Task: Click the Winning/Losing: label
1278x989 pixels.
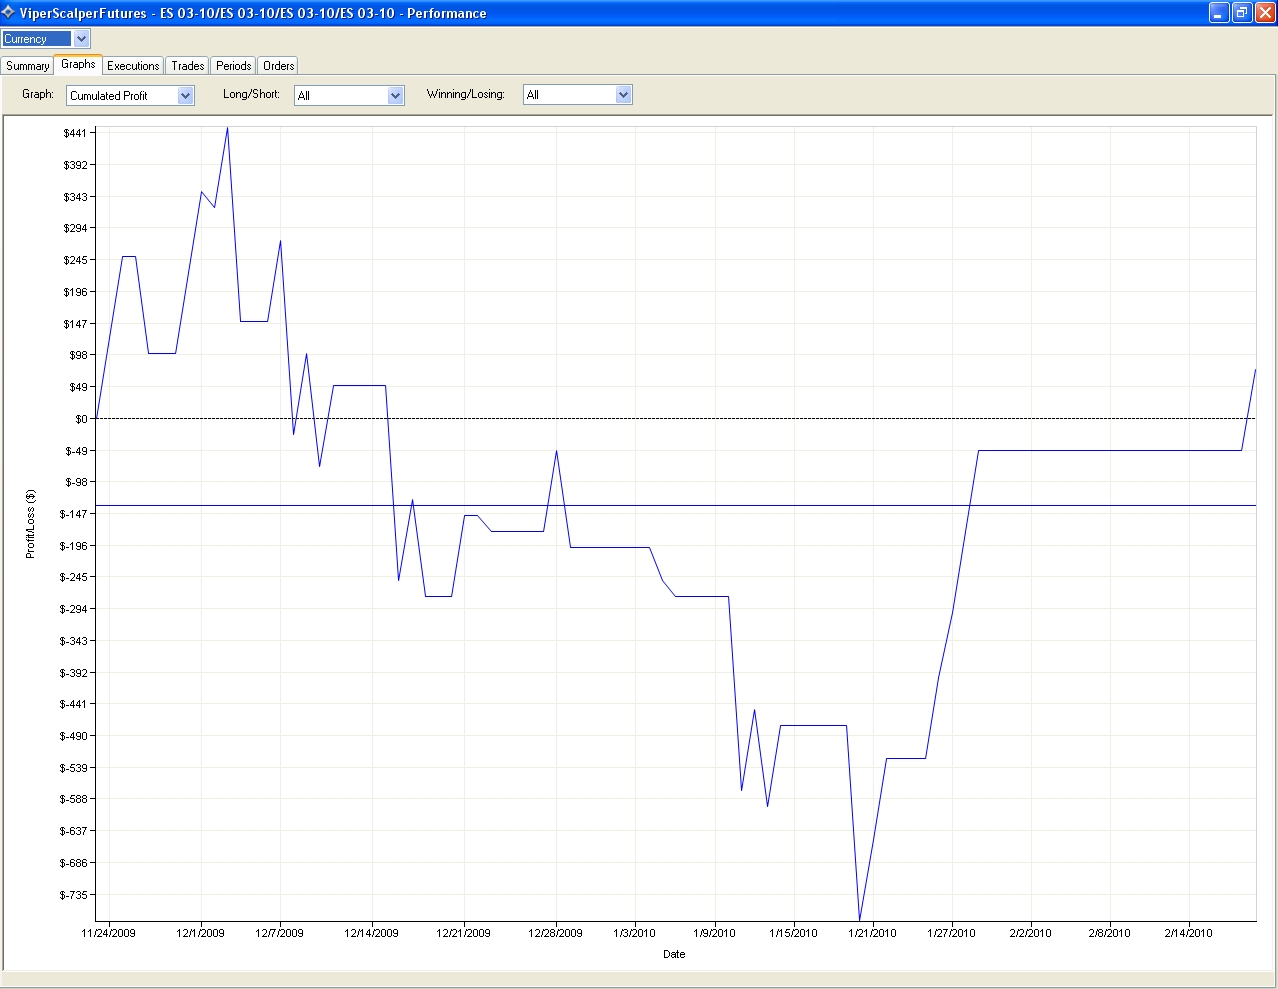Action: tap(466, 94)
